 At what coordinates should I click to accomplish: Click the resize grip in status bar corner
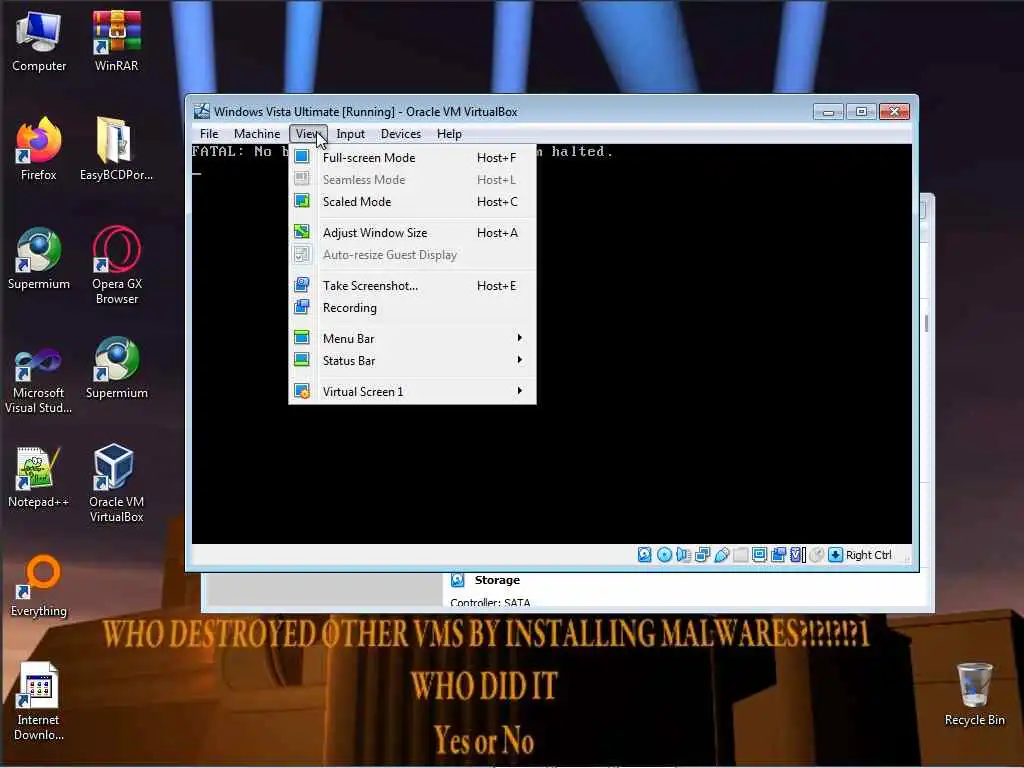point(907,558)
